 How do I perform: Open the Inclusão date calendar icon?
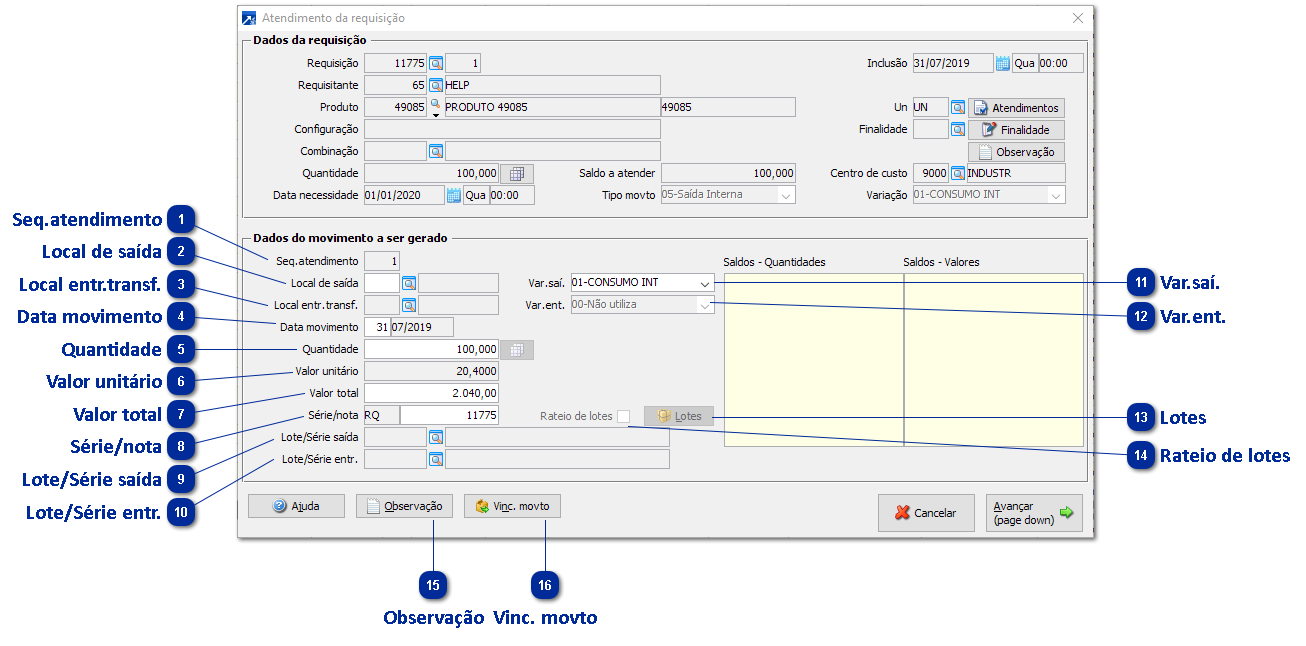[1003, 64]
